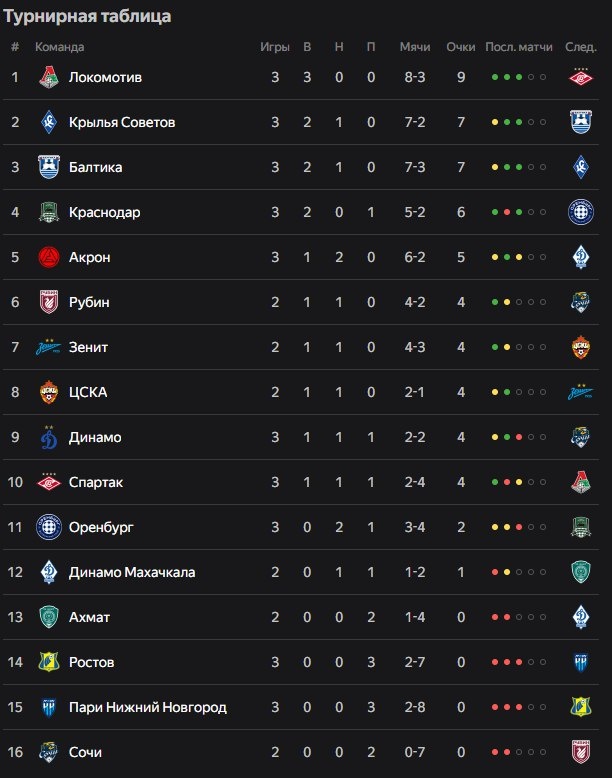Click the yellow Ростов team crest
The image size is (612, 778).
49,662
